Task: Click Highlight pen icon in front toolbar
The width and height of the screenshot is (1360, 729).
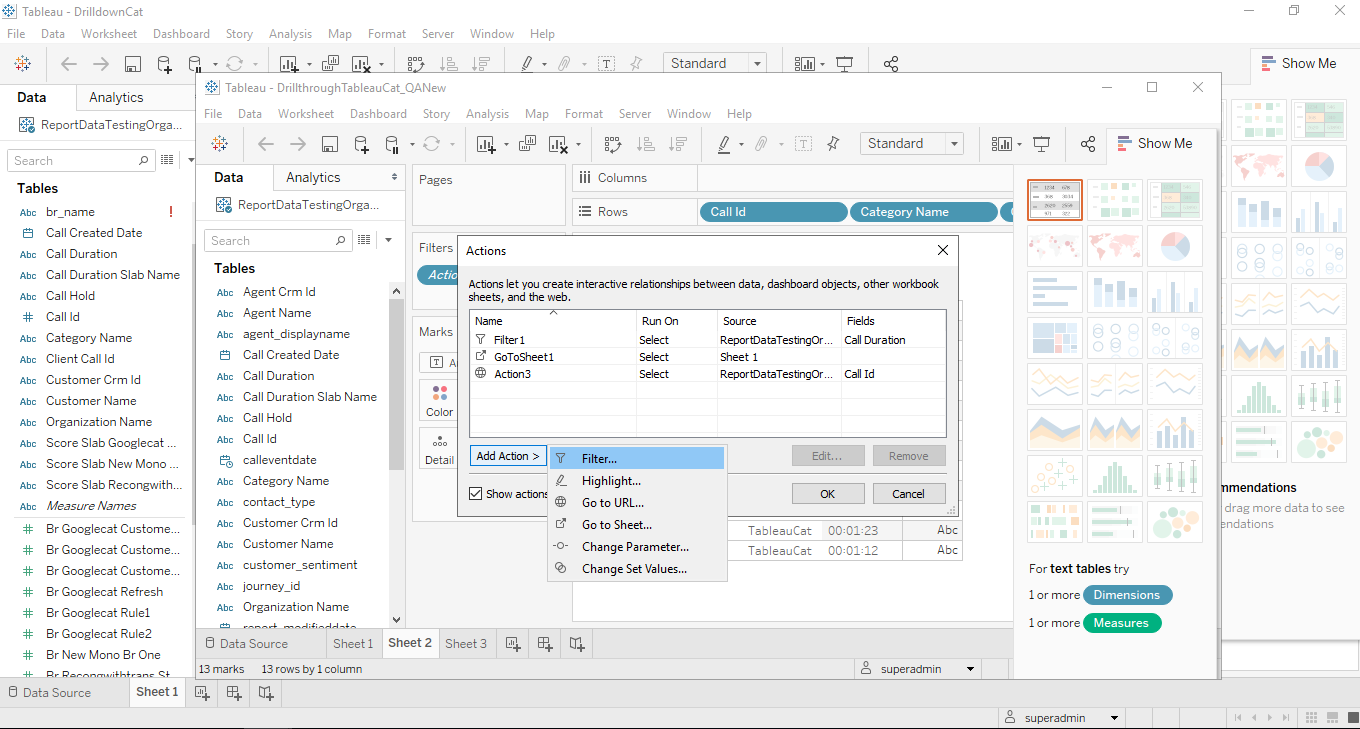Action: click(724, 144)
